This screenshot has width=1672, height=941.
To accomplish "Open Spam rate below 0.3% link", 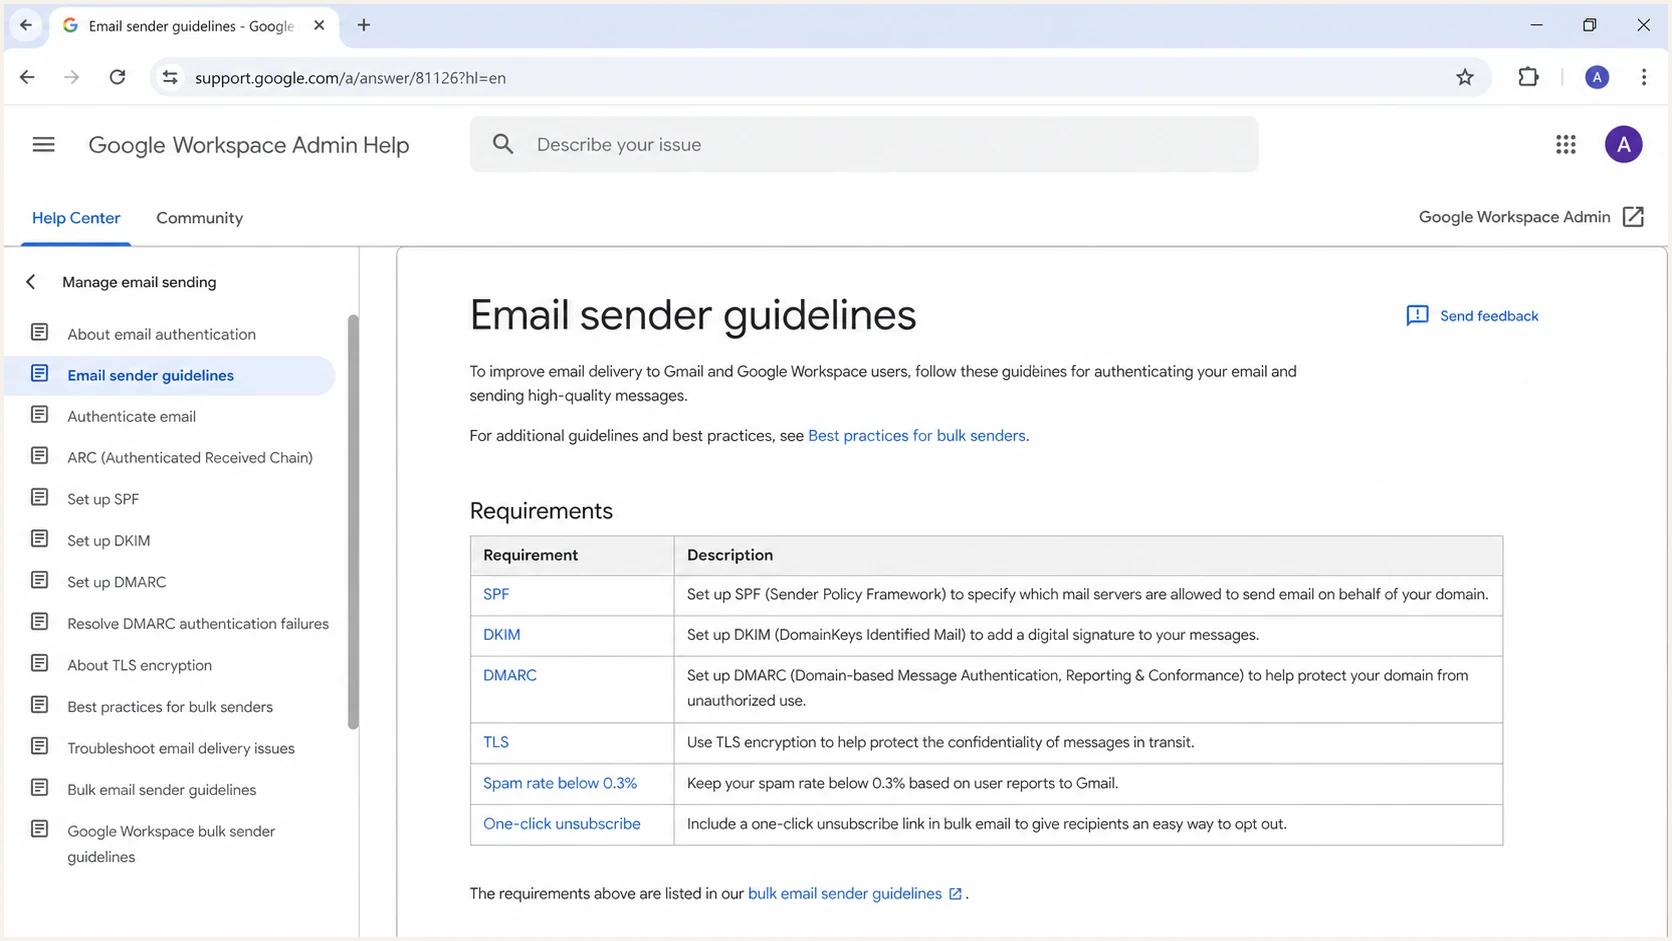I will pos(560,783).
